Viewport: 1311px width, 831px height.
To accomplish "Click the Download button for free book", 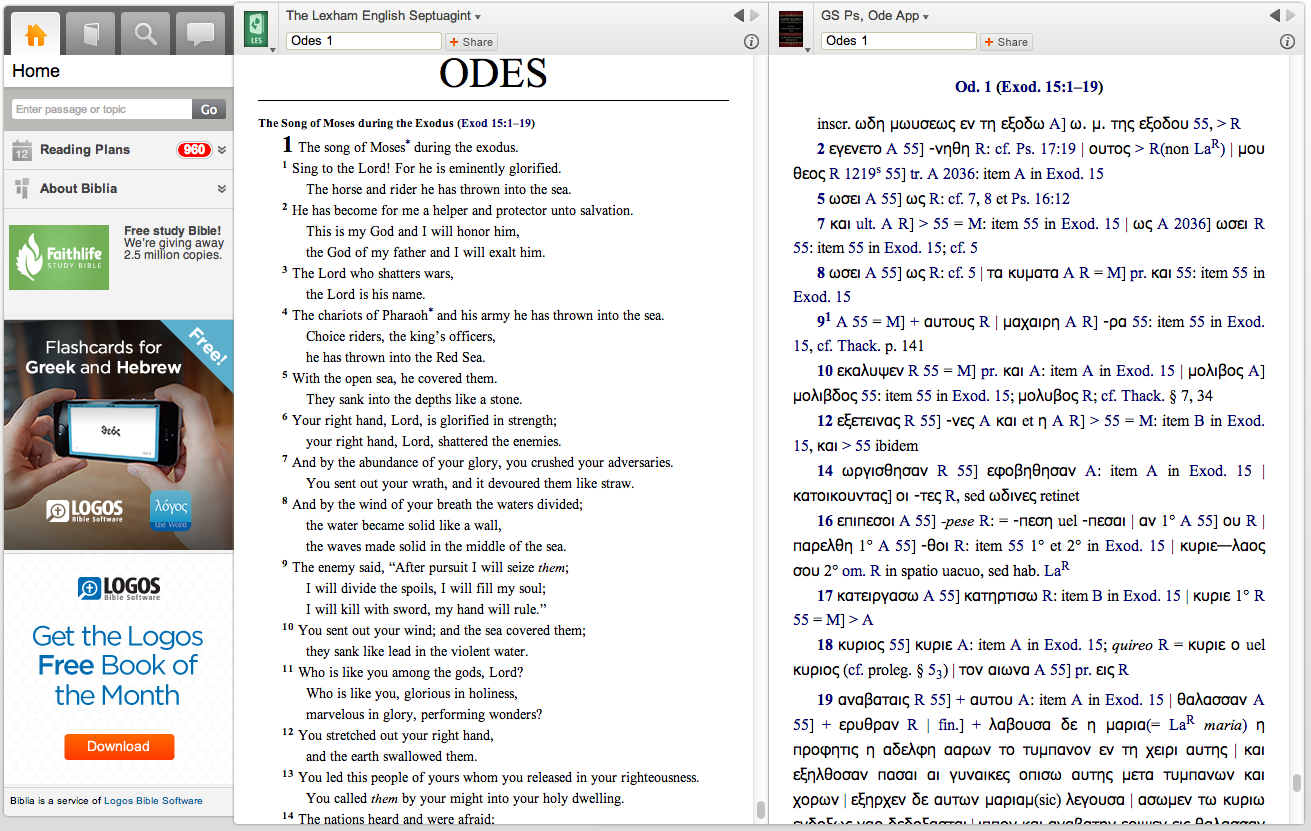I will [x=119, y=746].
